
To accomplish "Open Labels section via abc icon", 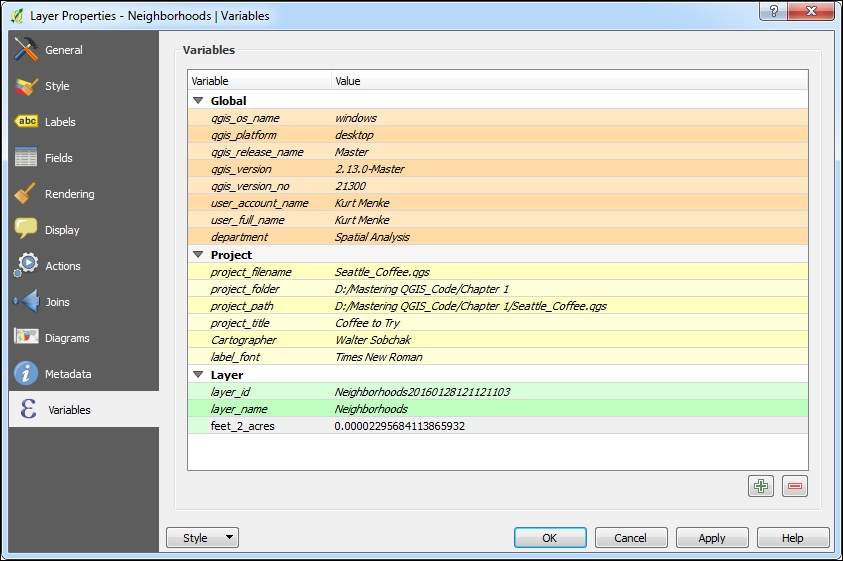I will click(27, 122).
